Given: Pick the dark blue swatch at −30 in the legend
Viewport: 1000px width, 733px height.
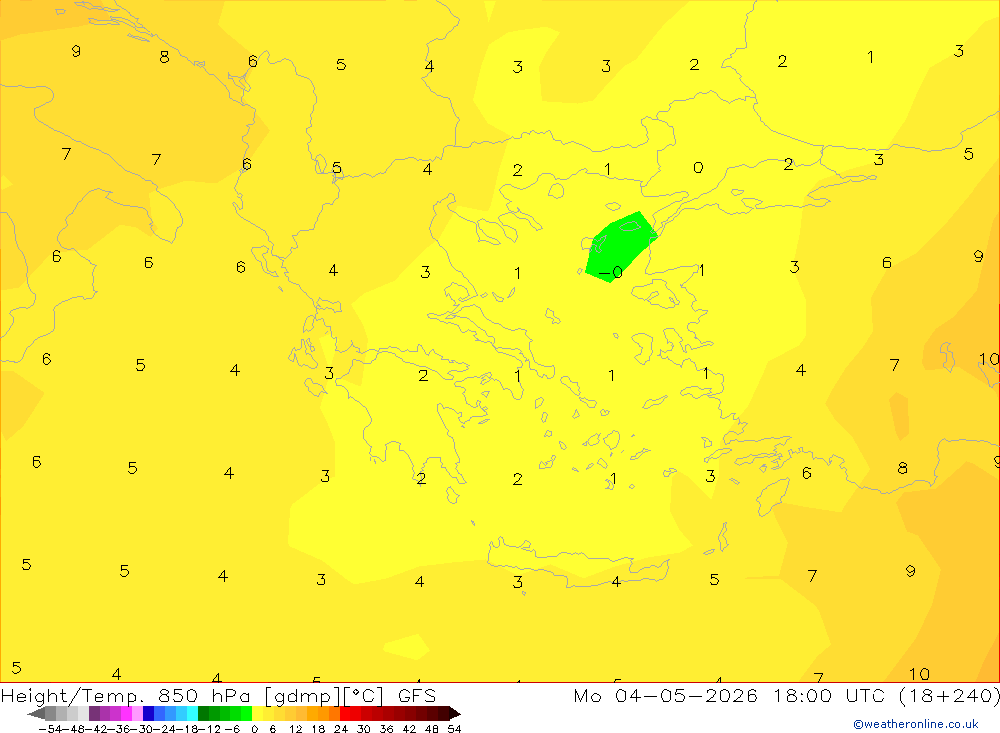Looking at the screenshot, I should [148, 714].
